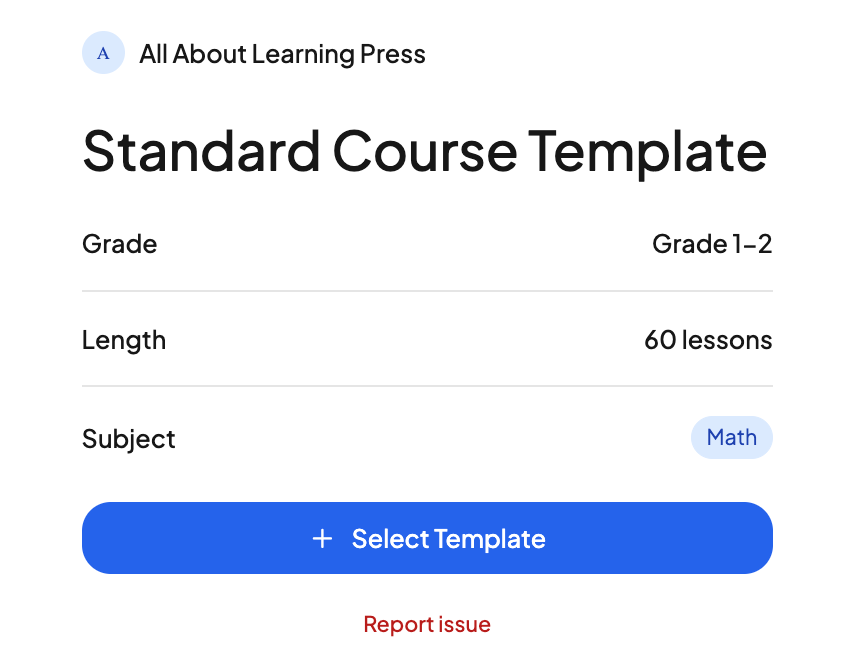The height and width of the screenshot is (663, 852).
Task: Open the Report issue link
Action: tap(427, 625)
